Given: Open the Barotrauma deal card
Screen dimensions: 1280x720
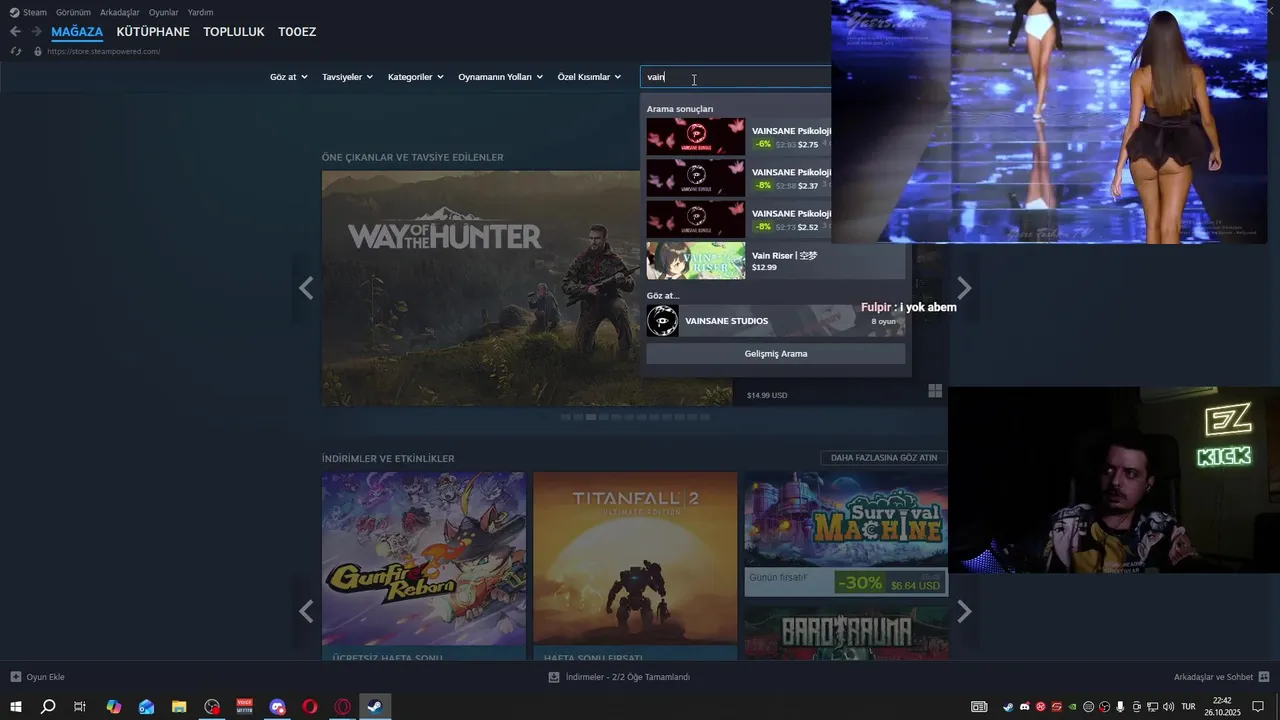Looking at the screenshot, I should [846, 632].
